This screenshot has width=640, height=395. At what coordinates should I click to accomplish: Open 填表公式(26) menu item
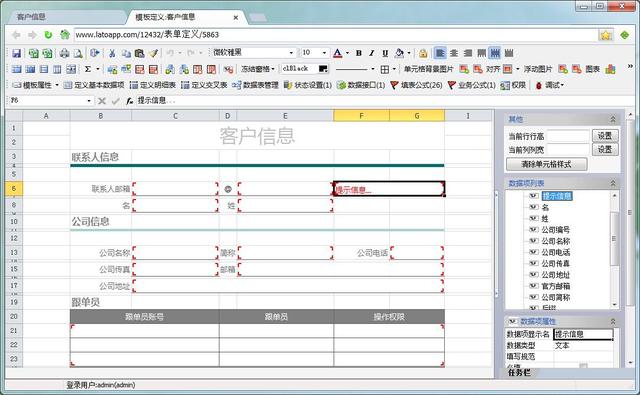pos(416,85)
